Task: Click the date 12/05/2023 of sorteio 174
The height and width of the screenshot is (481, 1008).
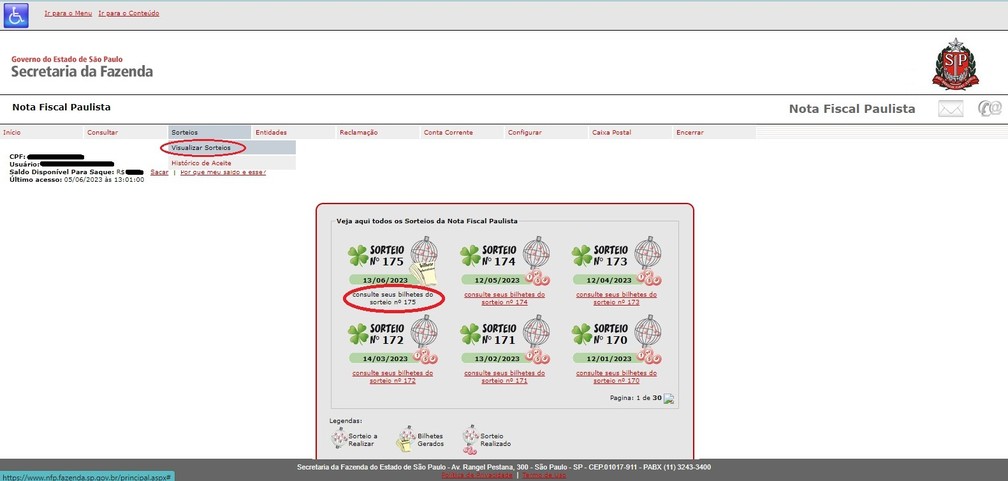Action: coord(498,280)
